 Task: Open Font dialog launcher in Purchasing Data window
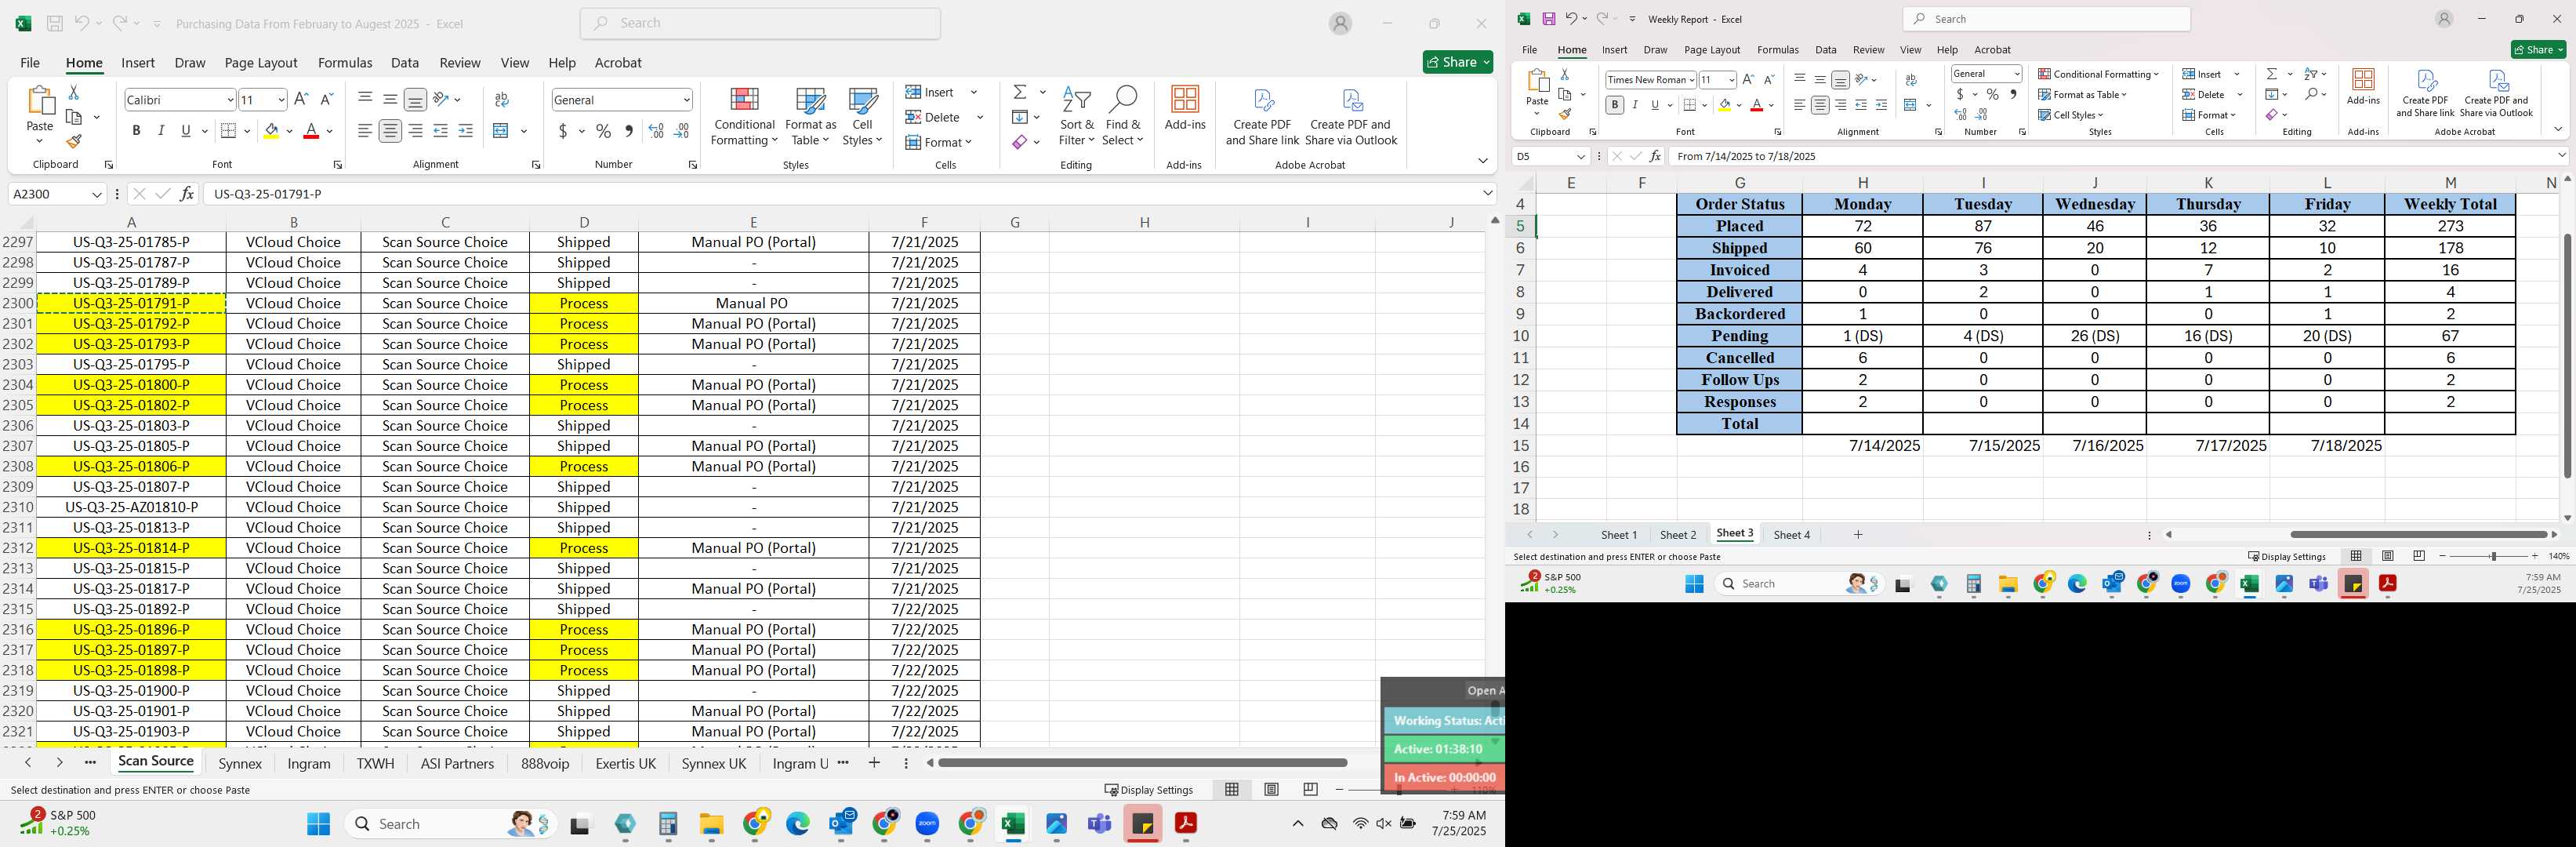click(337, 165)
